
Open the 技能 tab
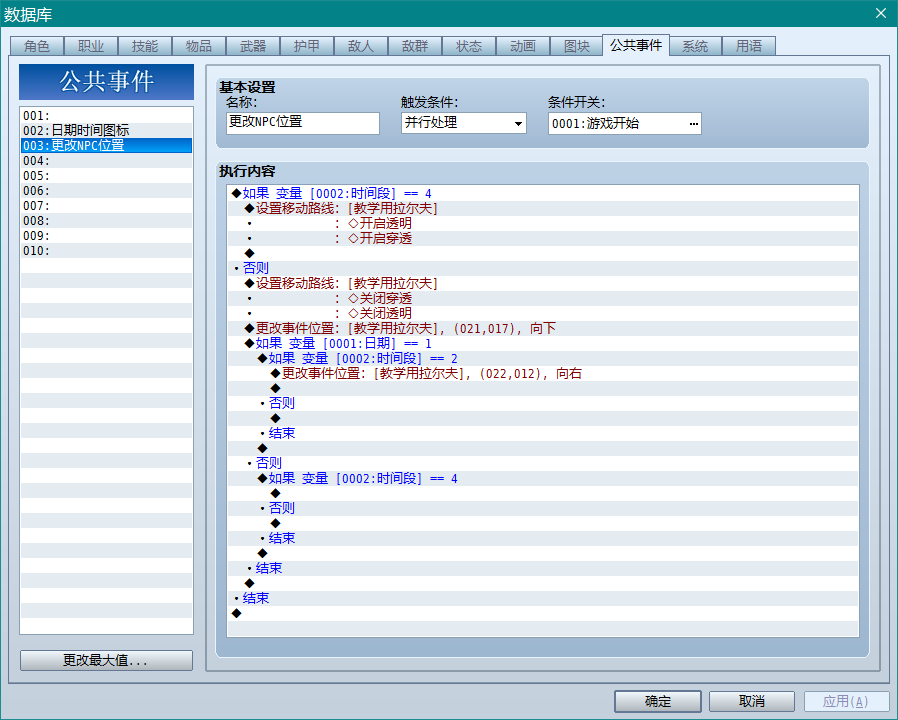(x=144, y=46)
